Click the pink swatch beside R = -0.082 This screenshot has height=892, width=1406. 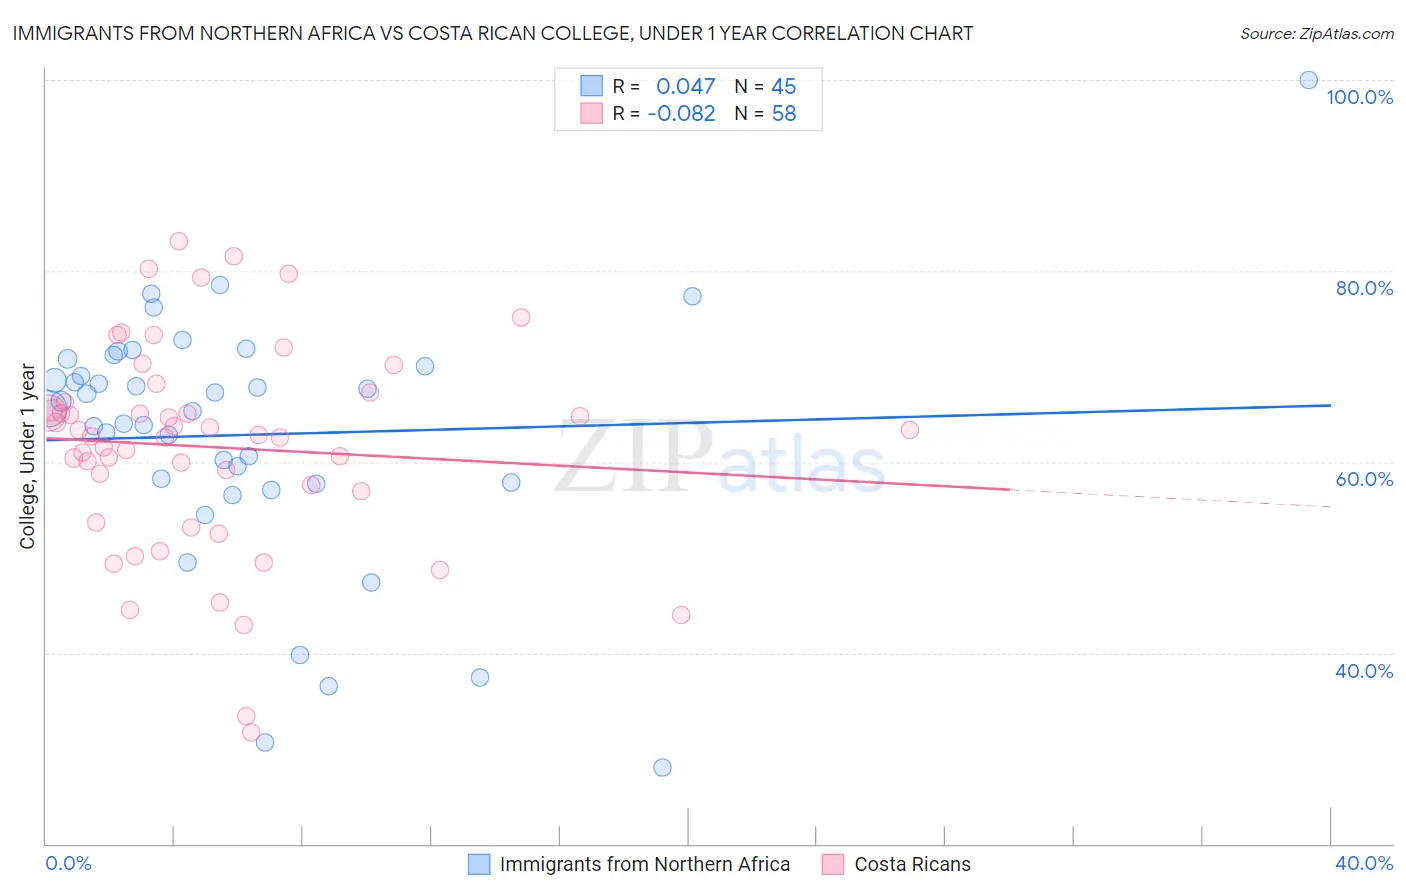(x=591, y=114)
